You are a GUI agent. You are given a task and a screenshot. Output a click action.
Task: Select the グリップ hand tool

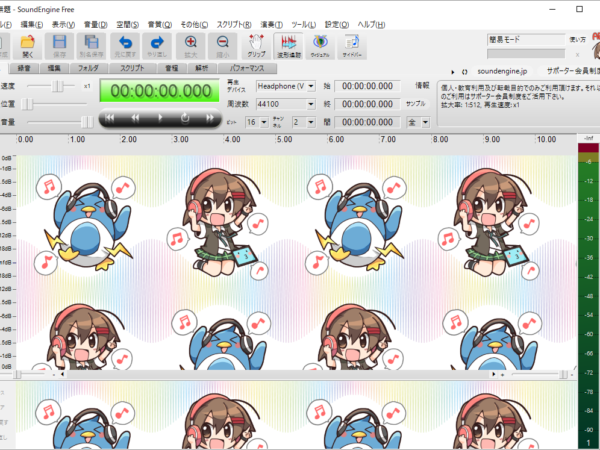click(x=256, y=46)
